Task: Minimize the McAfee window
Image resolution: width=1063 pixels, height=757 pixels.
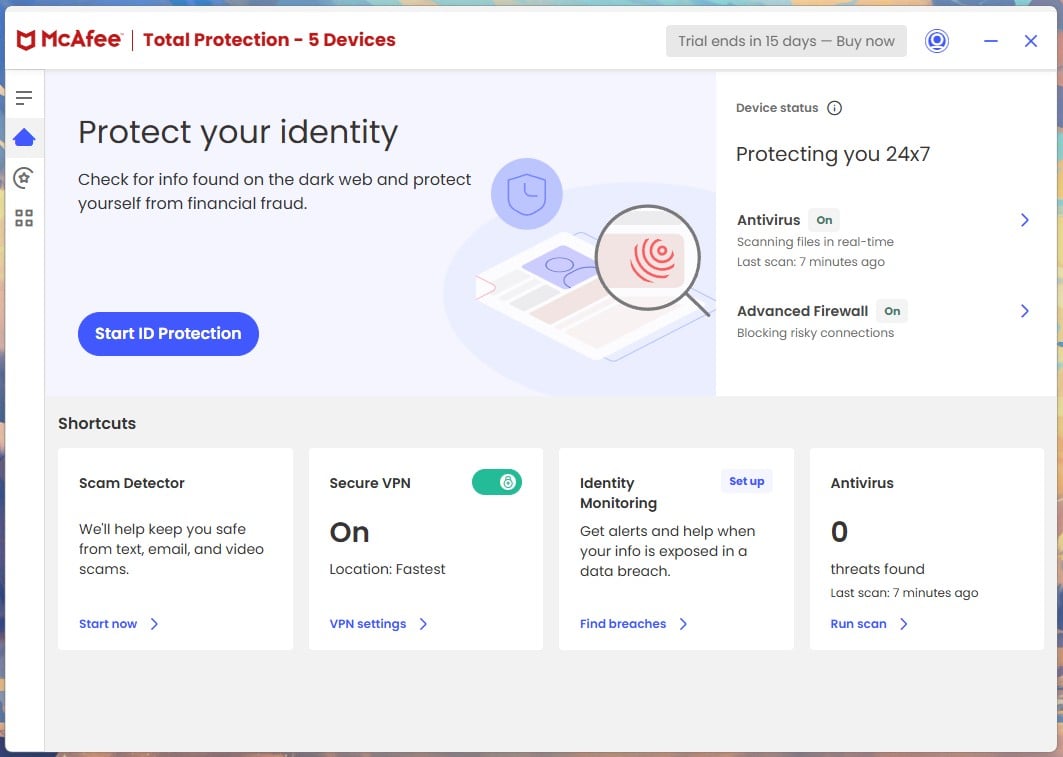Action: click(990, 41)
